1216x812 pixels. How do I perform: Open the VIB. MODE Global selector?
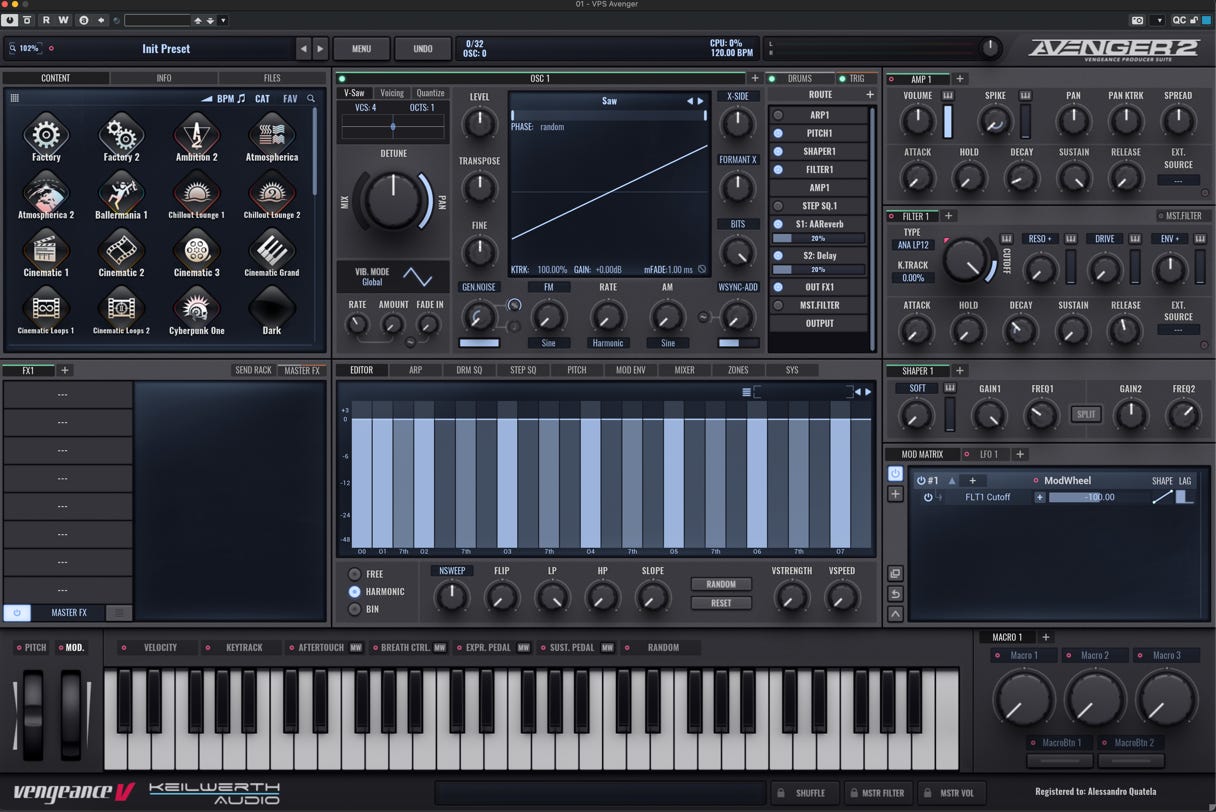coord(372,282)
